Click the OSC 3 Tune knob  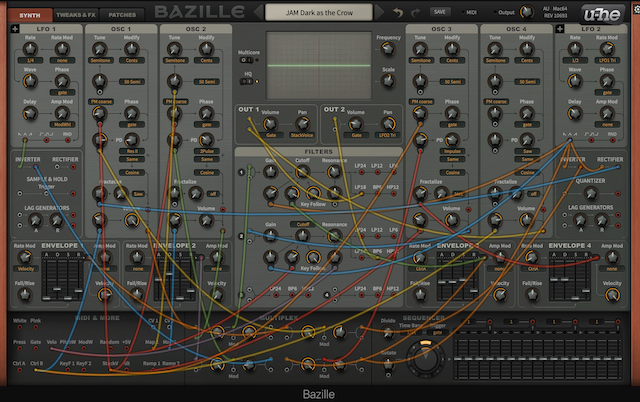tap(420, 49)
